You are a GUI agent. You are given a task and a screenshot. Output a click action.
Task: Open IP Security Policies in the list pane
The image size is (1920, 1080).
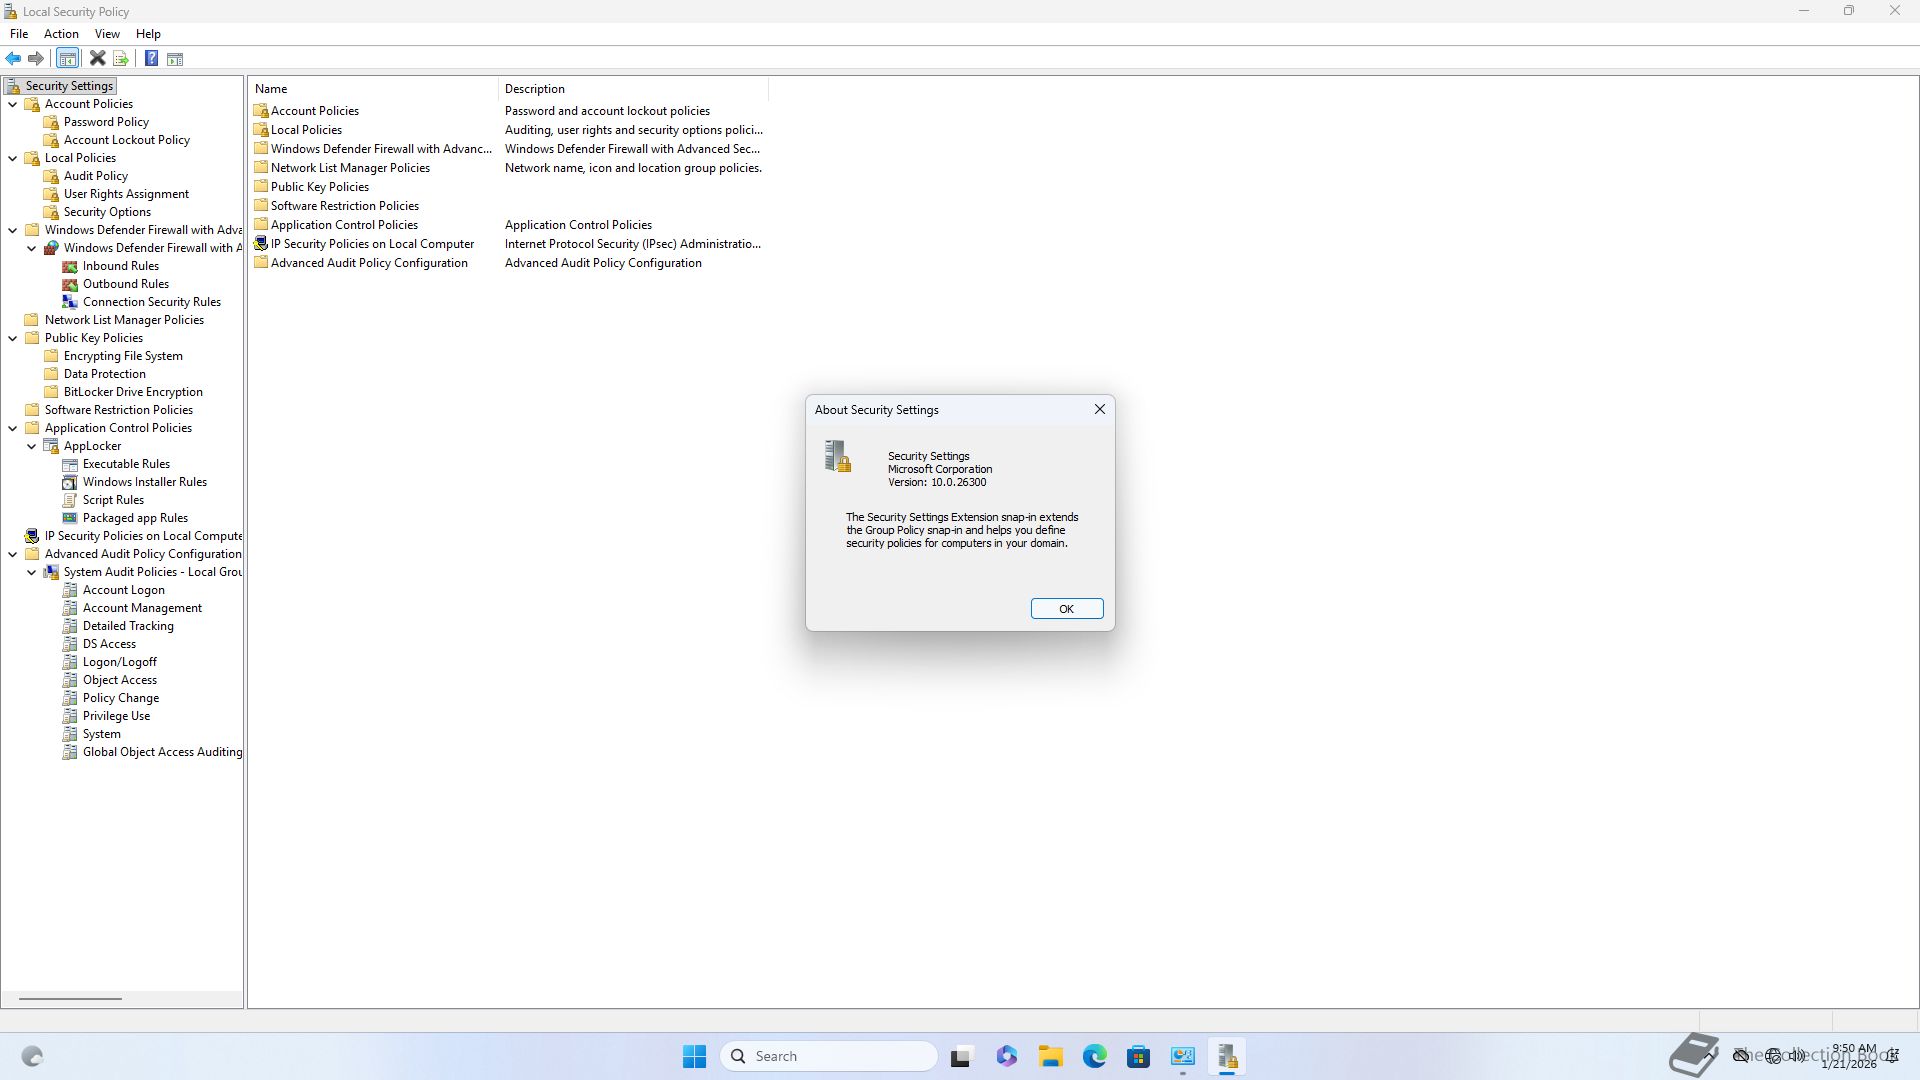pos(372,244)
